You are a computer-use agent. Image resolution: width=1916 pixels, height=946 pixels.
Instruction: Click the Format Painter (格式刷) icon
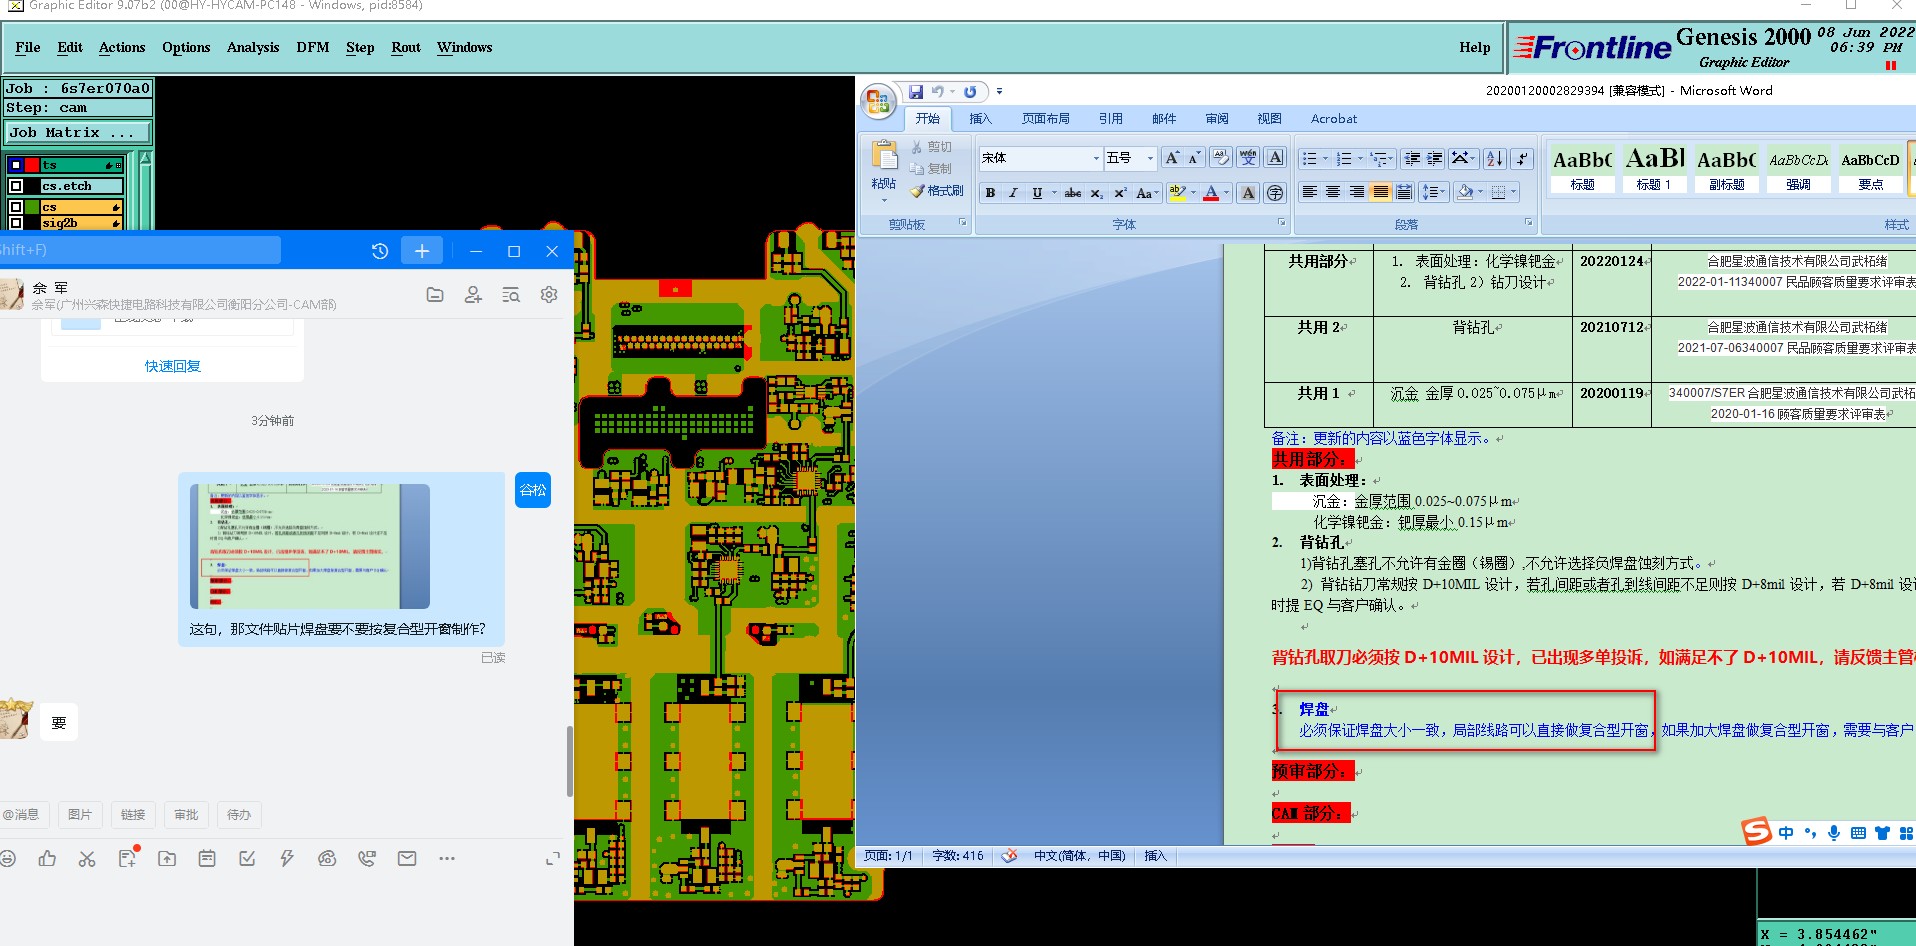tap(937, 190)
